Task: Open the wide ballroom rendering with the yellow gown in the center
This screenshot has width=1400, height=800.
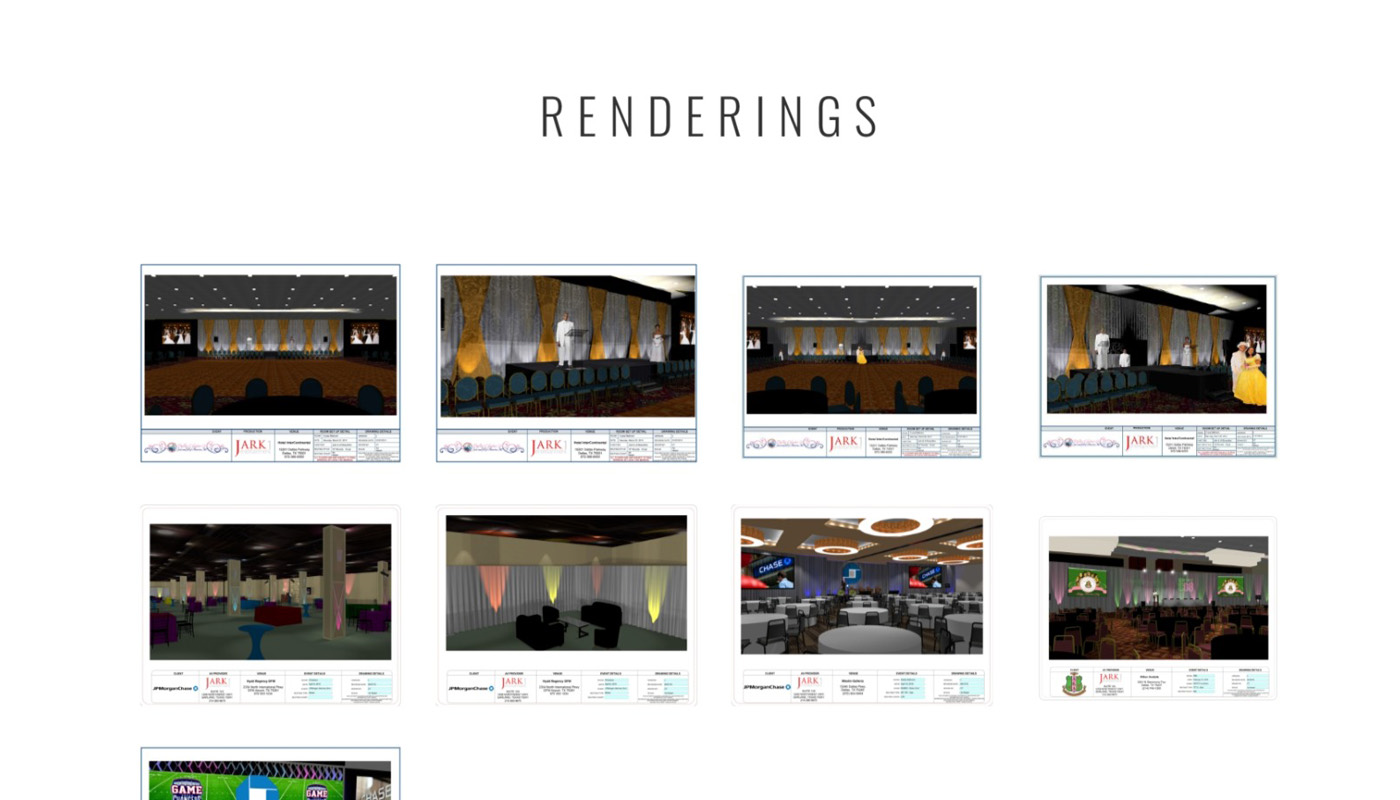Action: tap(861, 367)
